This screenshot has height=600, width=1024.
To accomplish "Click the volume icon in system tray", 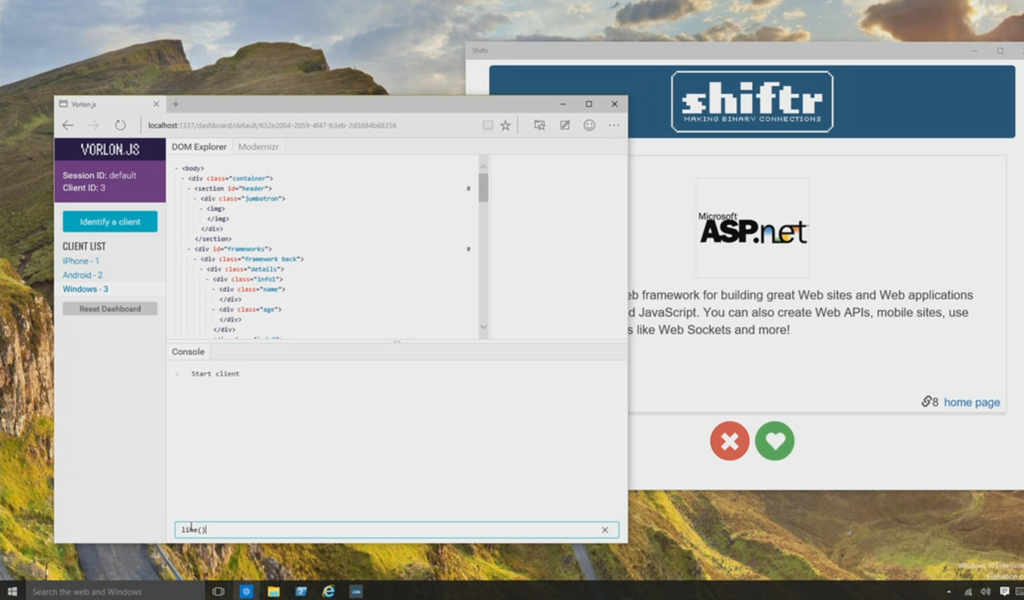I will 985,592.
